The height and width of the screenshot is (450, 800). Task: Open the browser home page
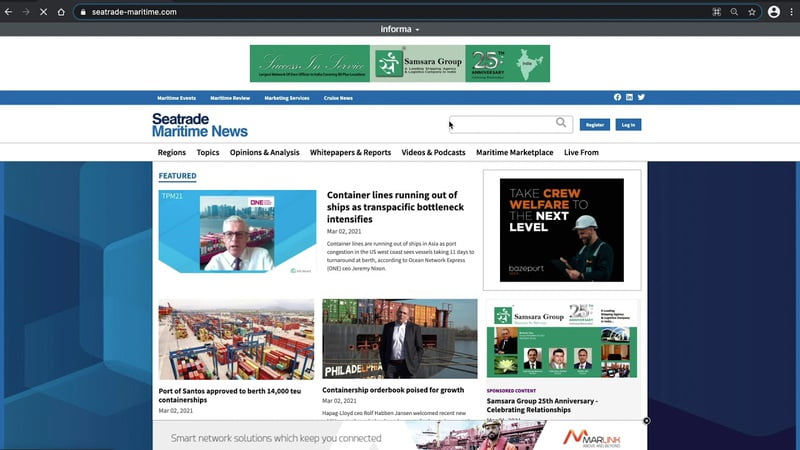coord(61,12)
